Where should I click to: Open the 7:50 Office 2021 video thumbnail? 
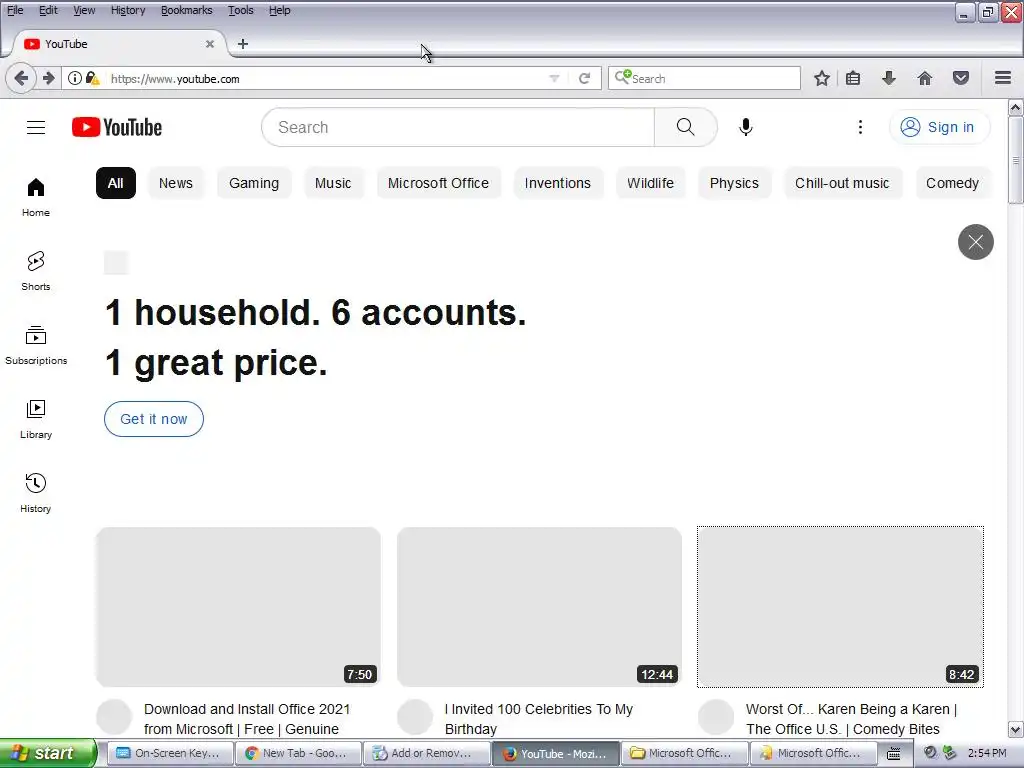[x=238, y=607]
